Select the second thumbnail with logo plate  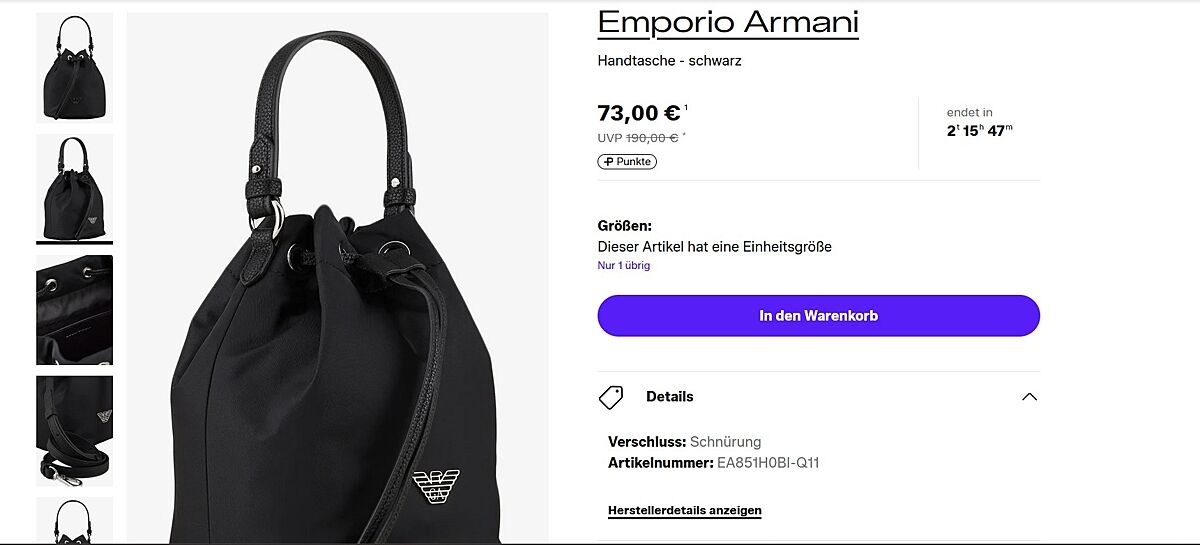[74, 188]
